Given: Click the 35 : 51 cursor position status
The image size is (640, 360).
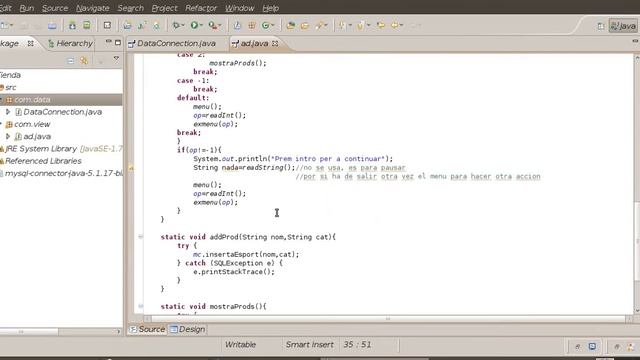Looking at the screenshot, I should coord(357,345).
